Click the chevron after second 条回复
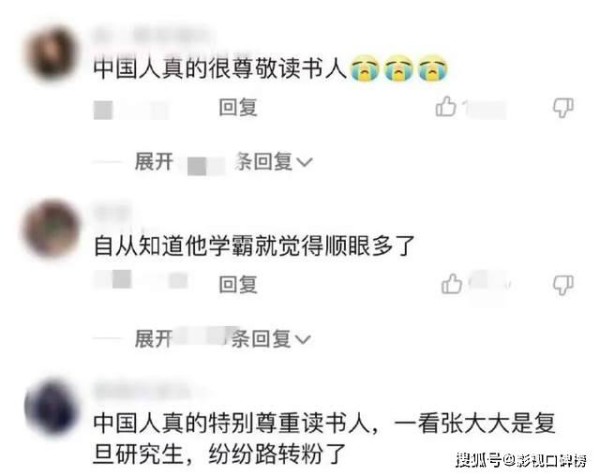This screenshot has height=476, width=600. tap(303, 339)
